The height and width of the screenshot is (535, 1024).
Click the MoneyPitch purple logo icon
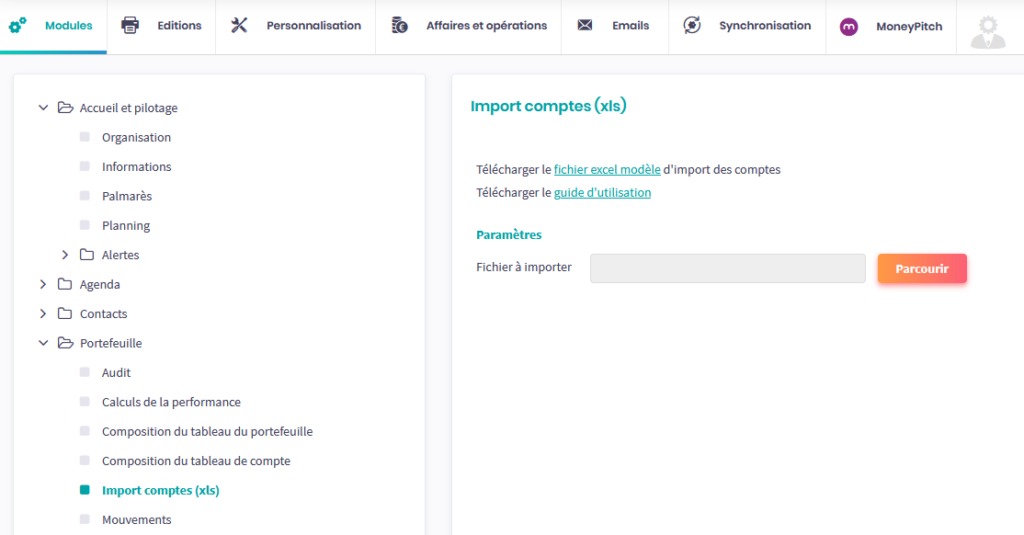849,27
